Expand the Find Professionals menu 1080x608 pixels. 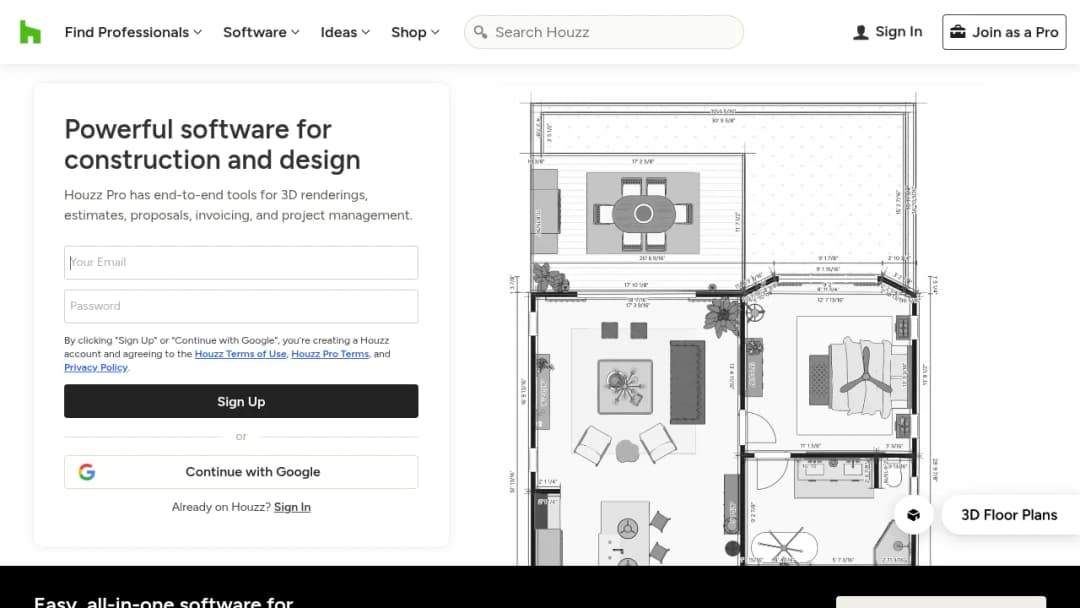(133, 32)
